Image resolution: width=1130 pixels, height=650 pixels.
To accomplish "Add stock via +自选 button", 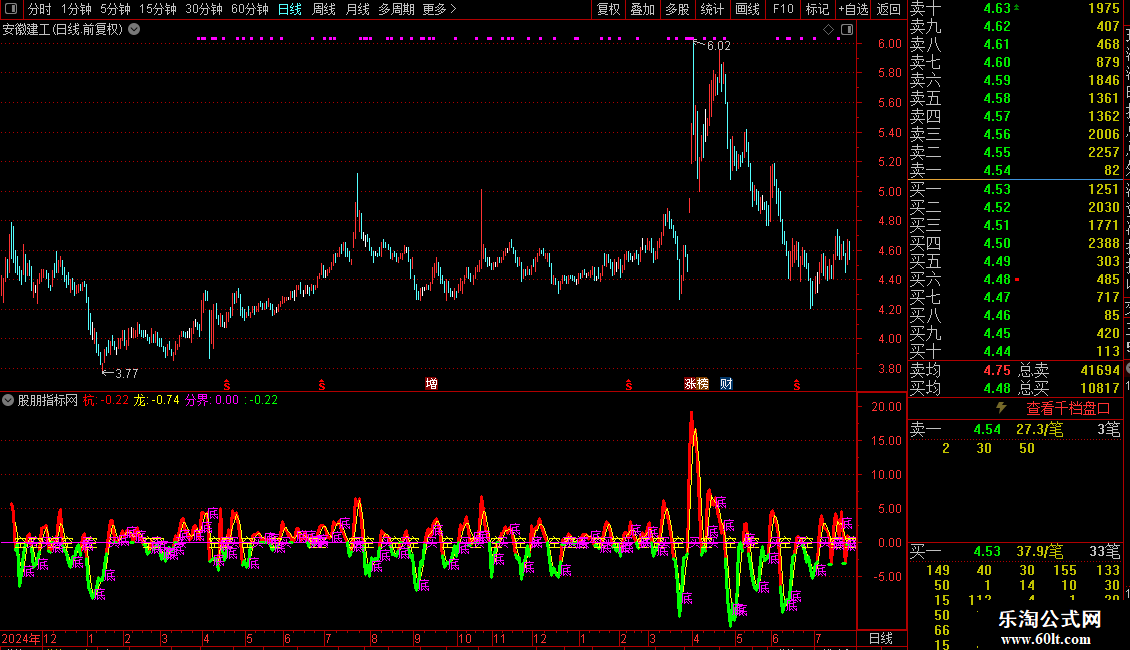I will tap(854, 9).
